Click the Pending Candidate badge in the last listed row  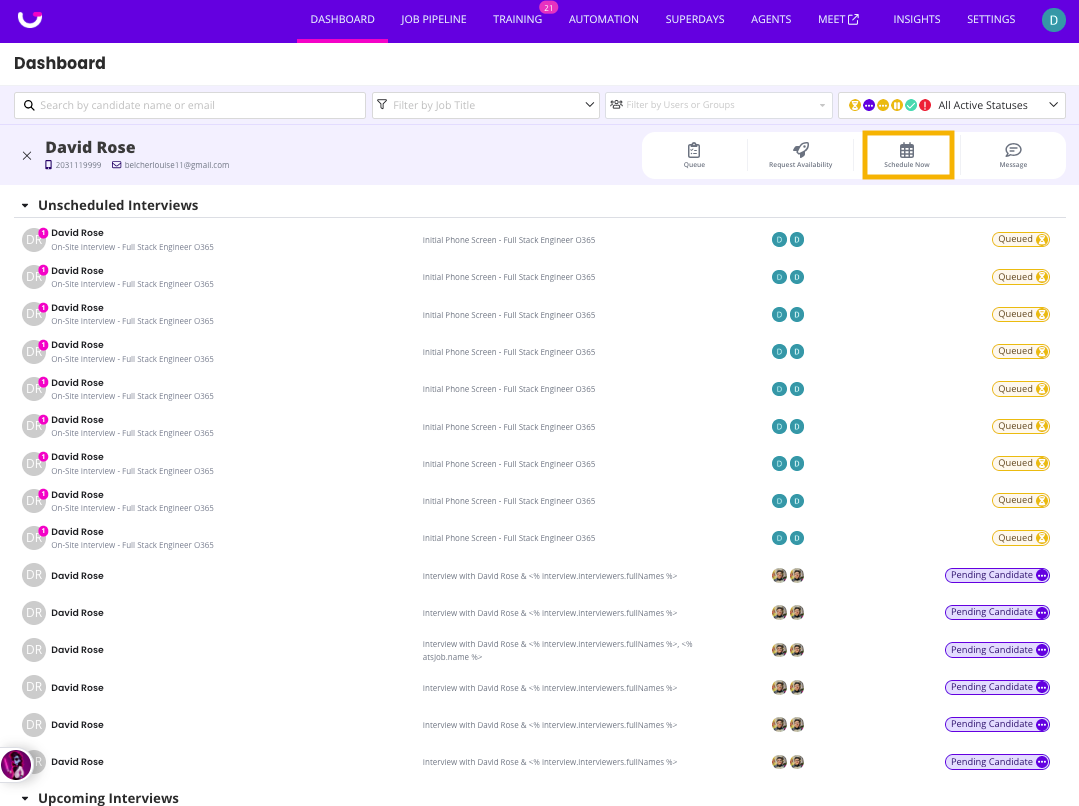997,762
